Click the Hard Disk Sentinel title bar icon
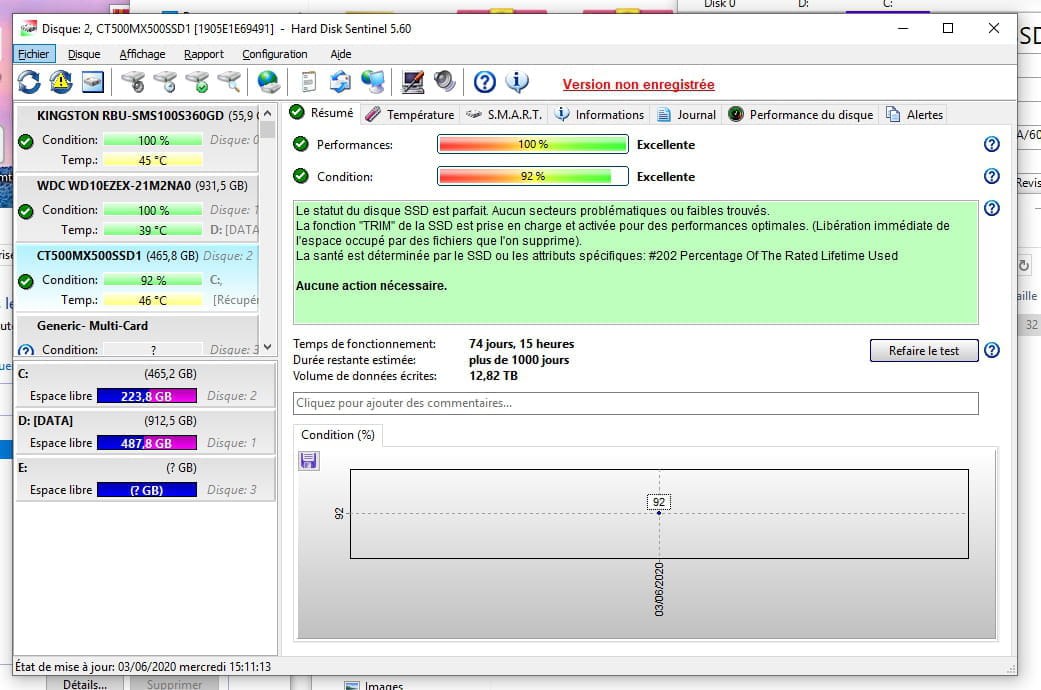Image resolution: width=1041 pixels, height=690 pixels. (29, 29)
